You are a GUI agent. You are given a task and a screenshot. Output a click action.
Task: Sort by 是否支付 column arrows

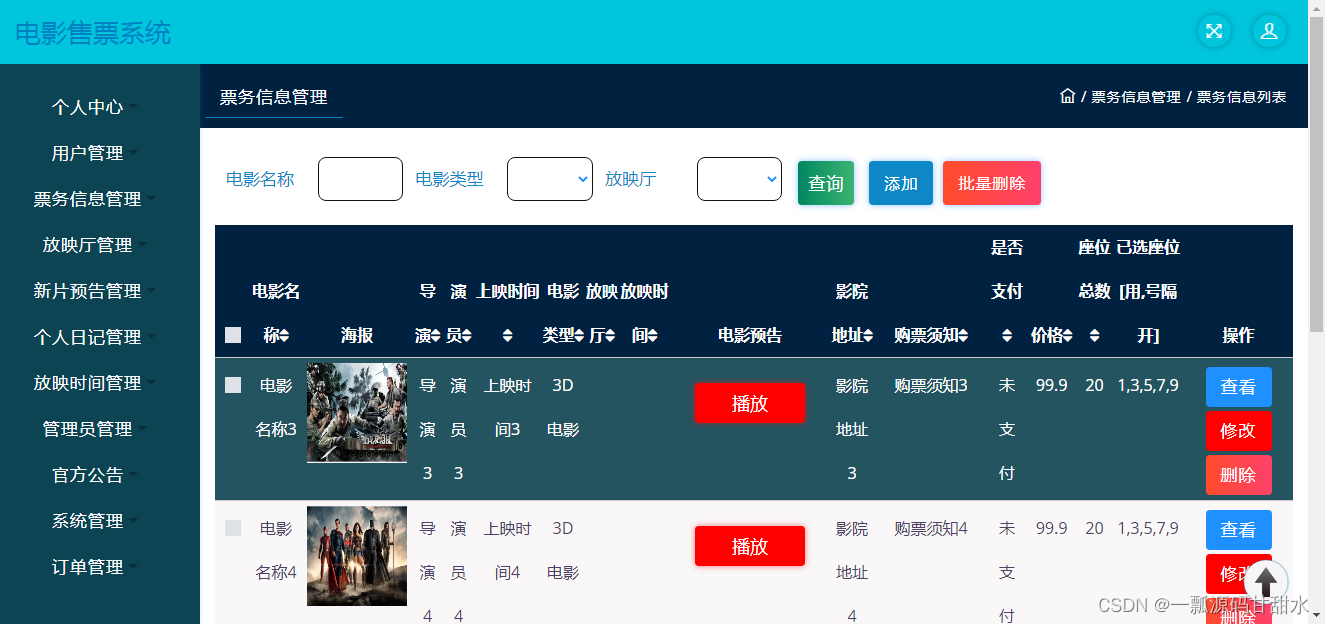[x=1007, y=336]
